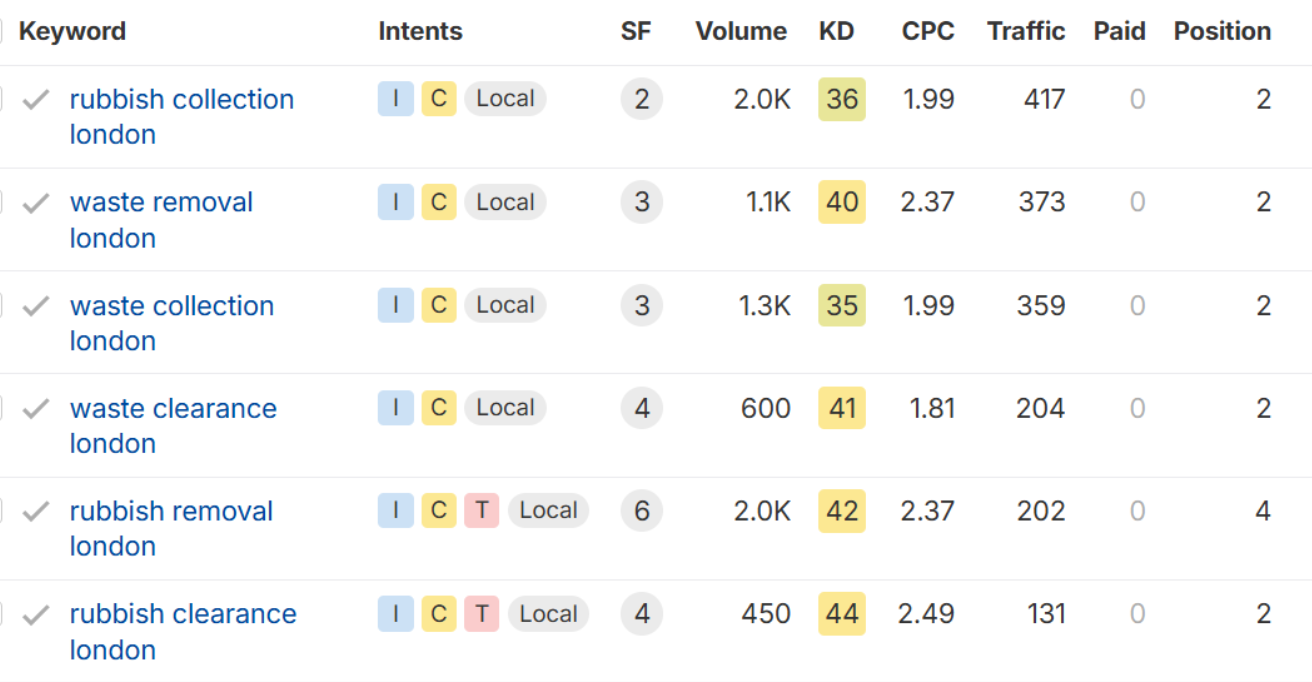This screenshot has height=682, width=1312.
Task: Click Local tag for rubbish removal london
Action: coord(548,511)
